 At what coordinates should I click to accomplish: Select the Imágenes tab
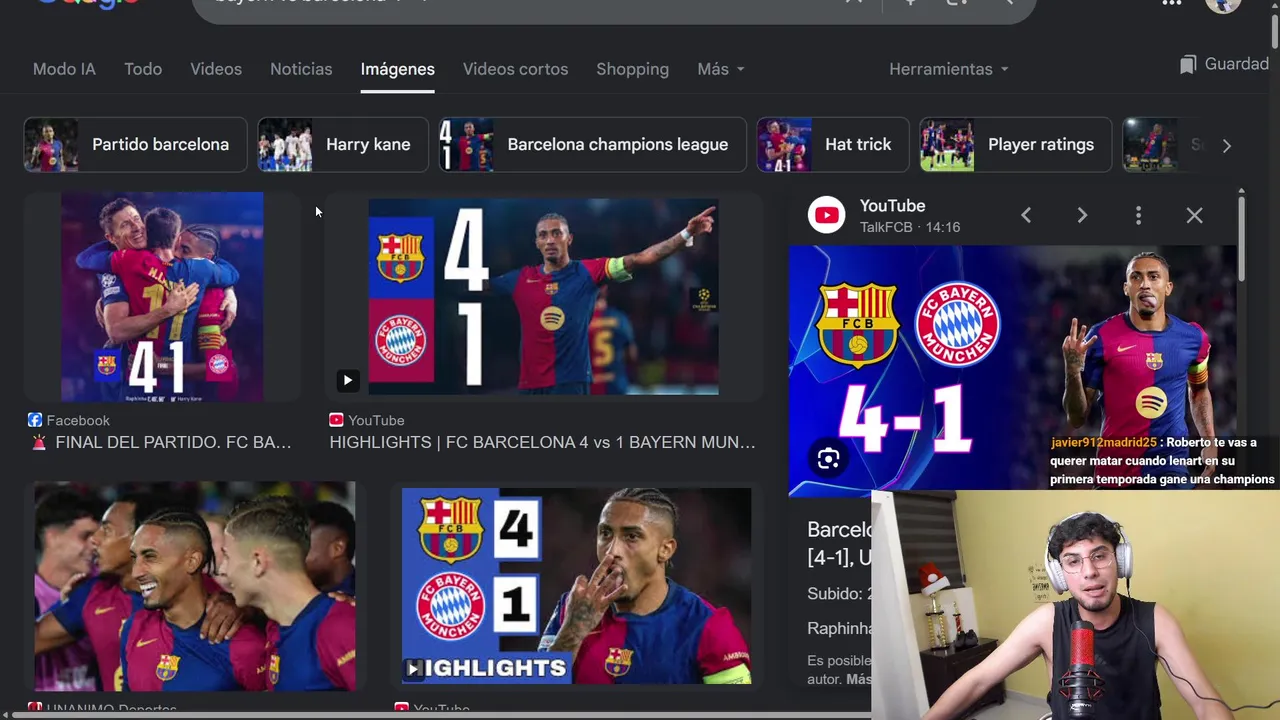[397, 69]
